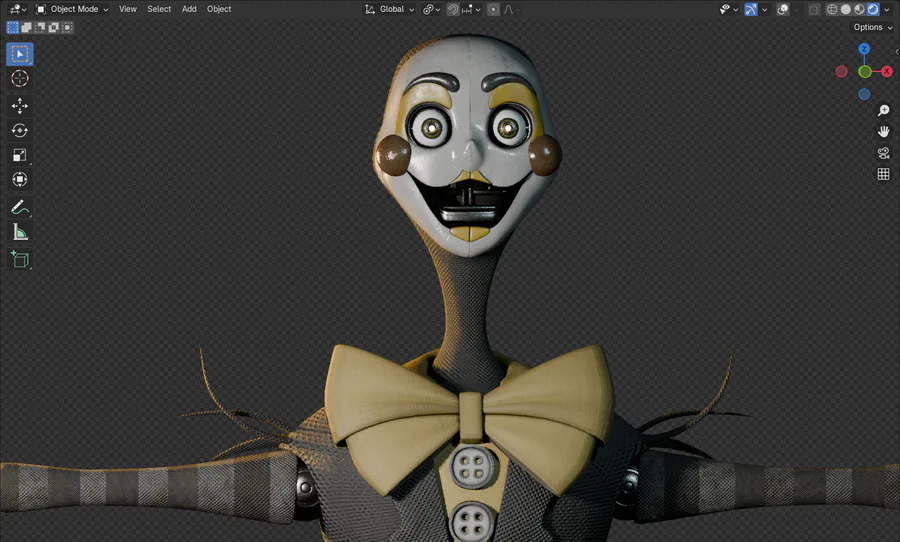Select the Move tool
Image resolution: width=900 pixels, height=542 pixels.
[x=20, y=106]
